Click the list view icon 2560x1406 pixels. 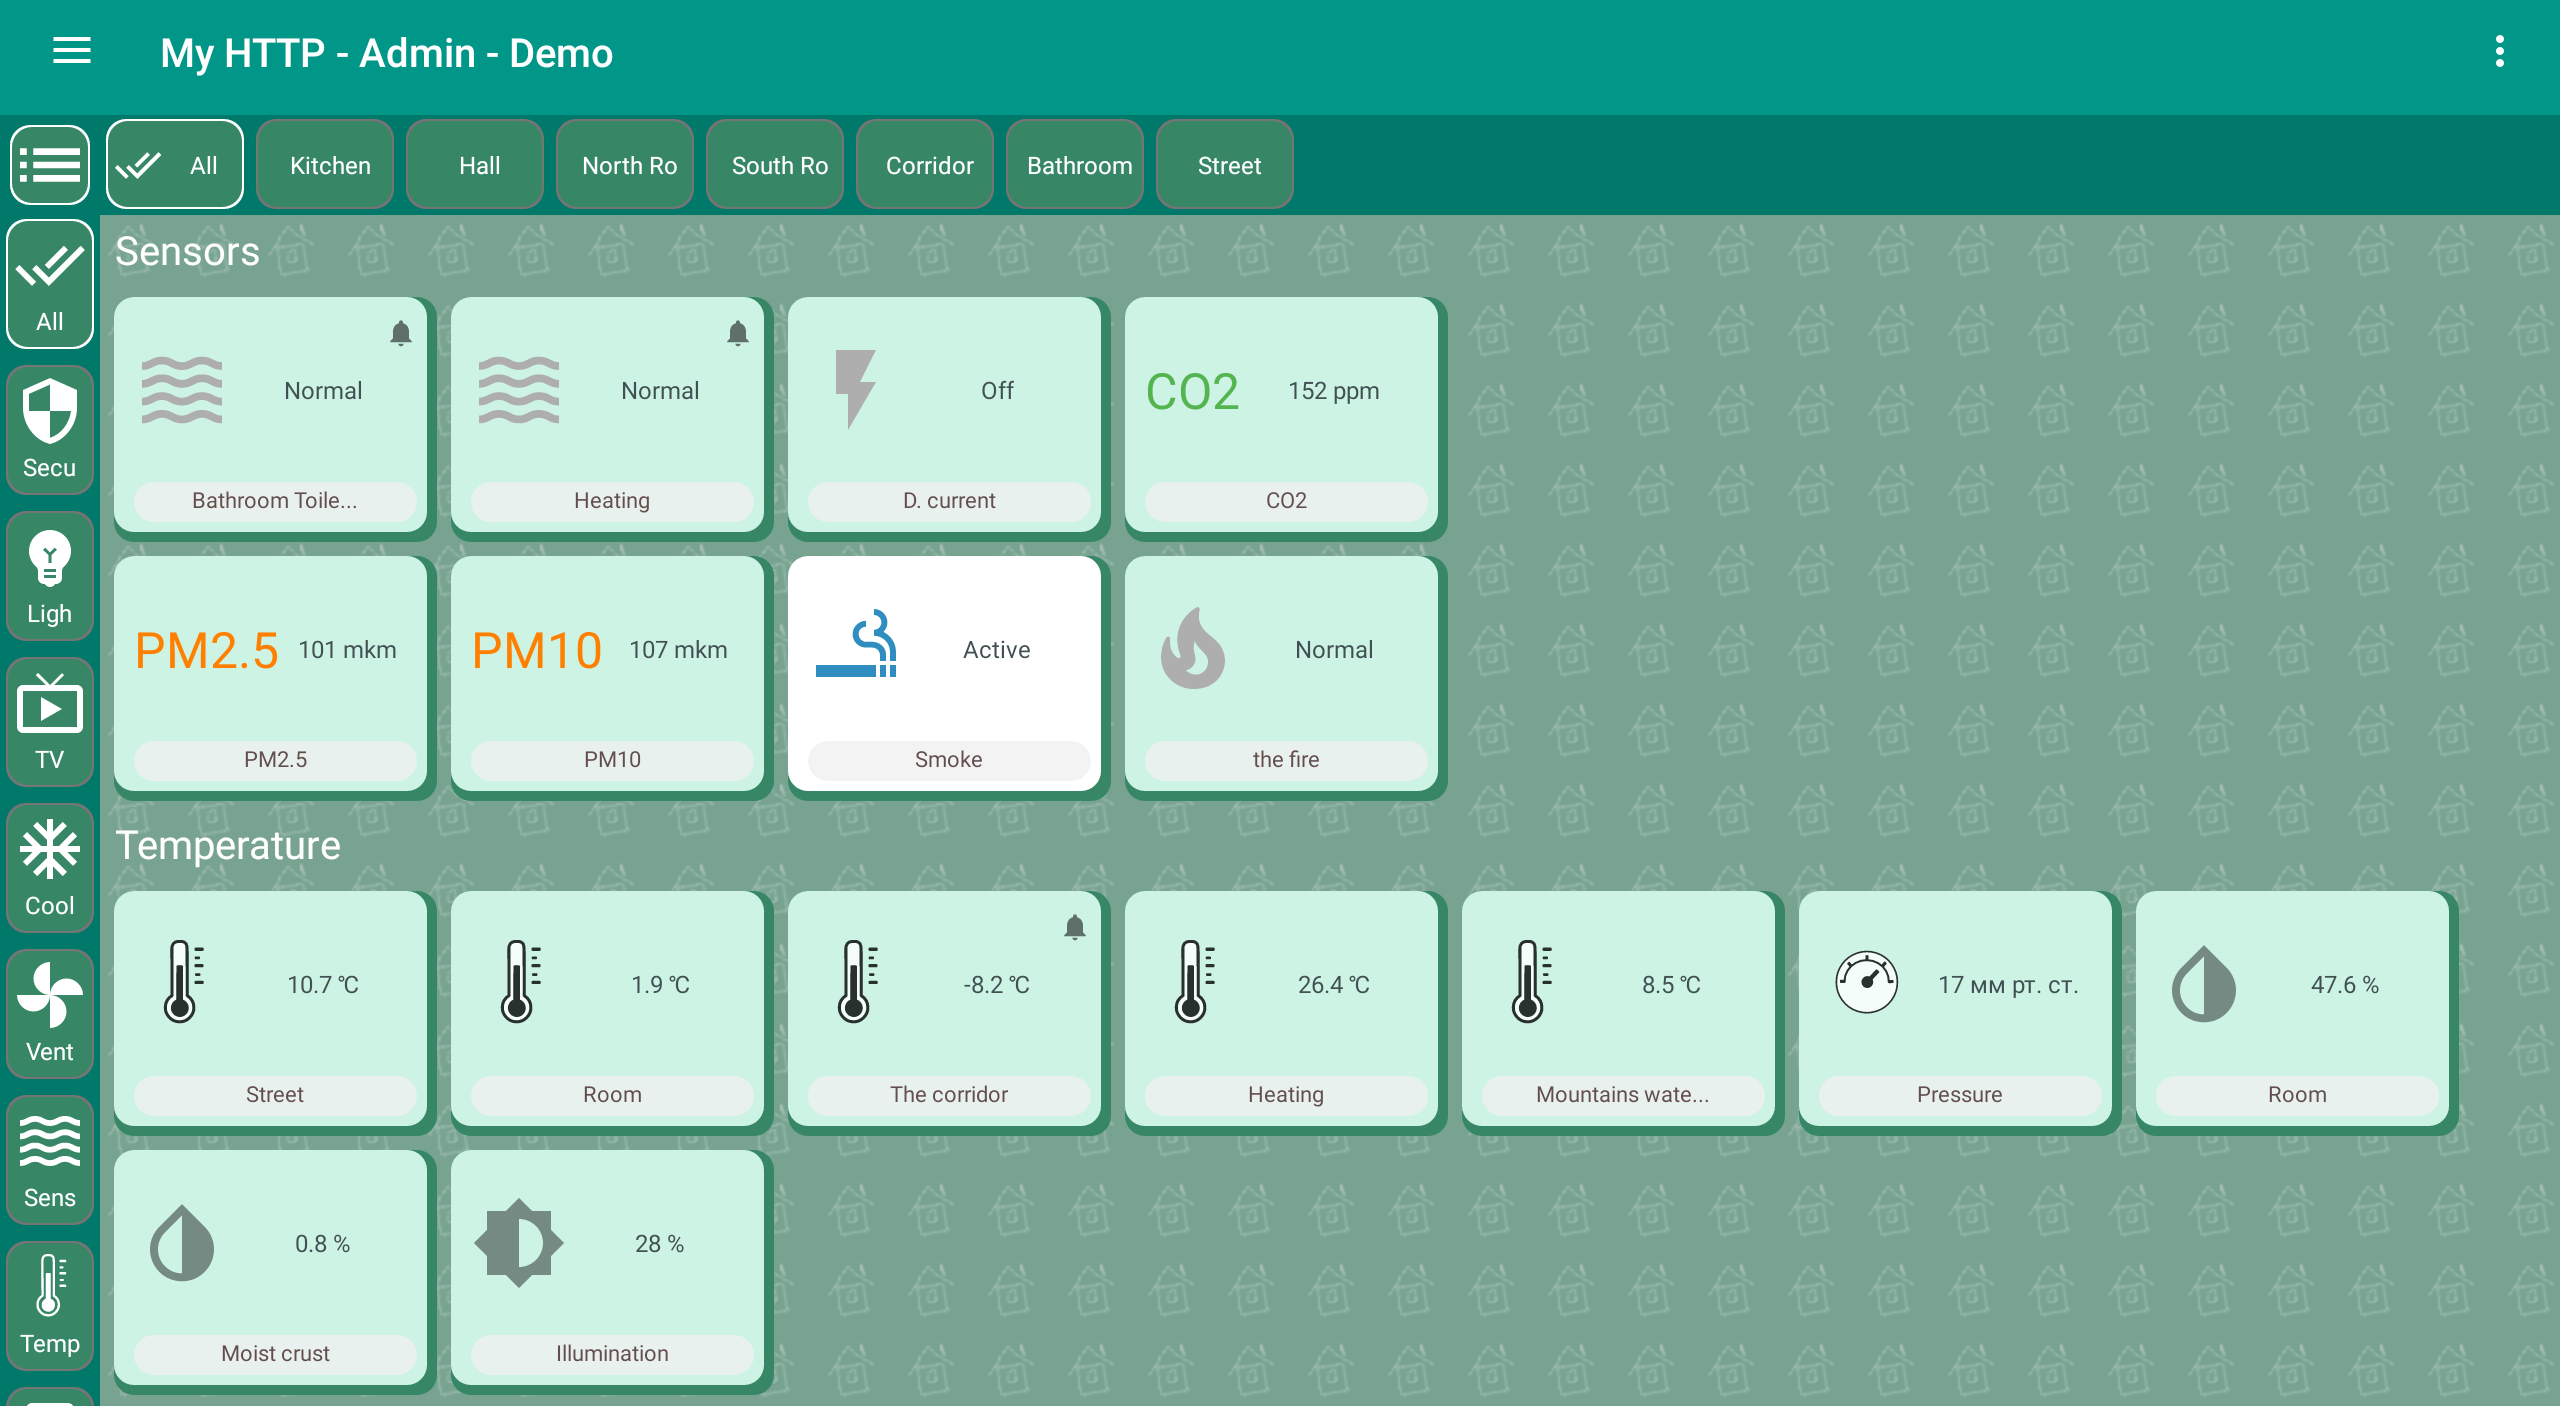pyautogui.click(x=50, y=165)
